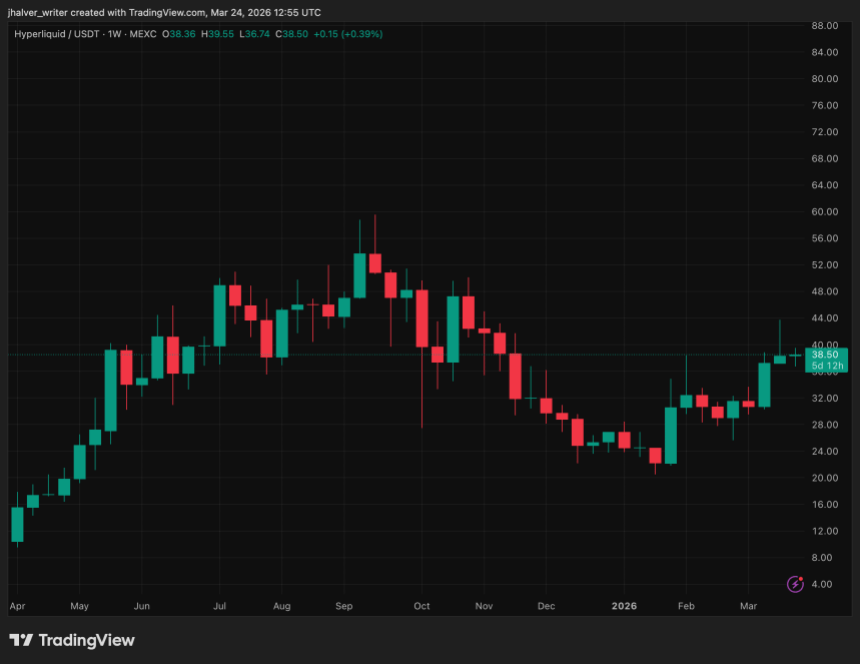Click the 2026 label on time axis

click(624, 606)
